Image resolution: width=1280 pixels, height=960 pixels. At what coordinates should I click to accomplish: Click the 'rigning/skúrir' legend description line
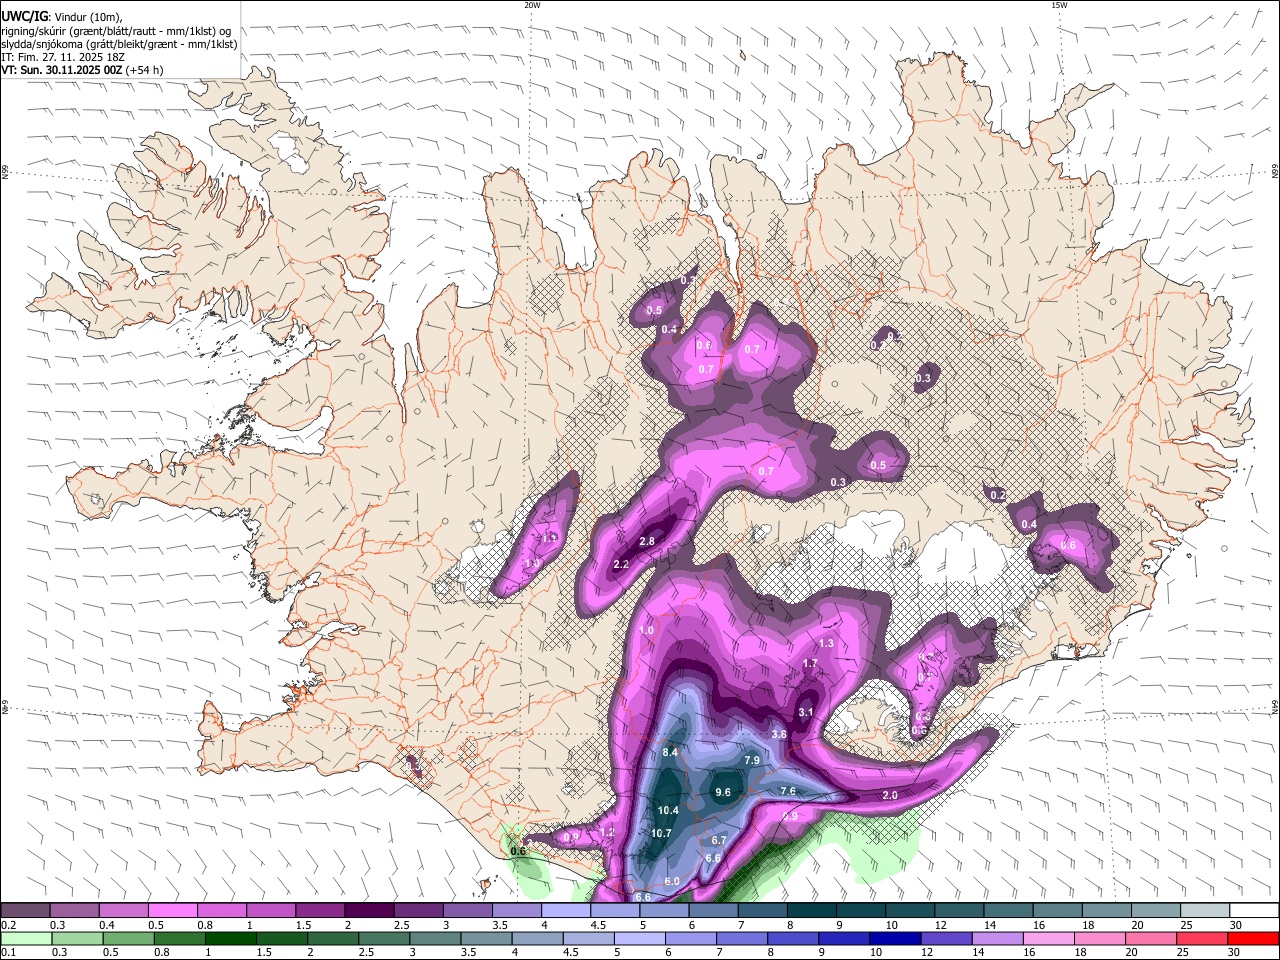116,30
